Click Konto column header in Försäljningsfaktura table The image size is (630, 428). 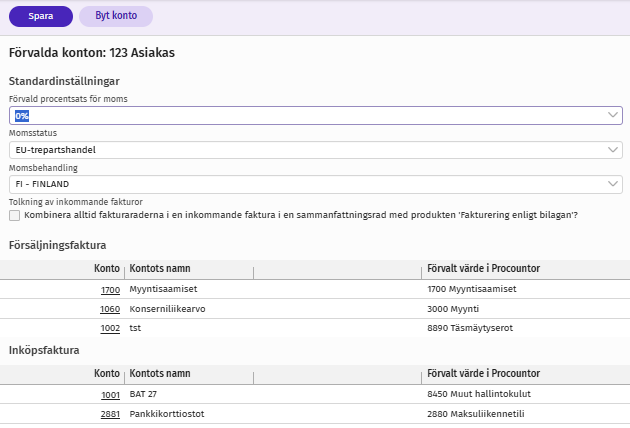(x=107, y=268)
